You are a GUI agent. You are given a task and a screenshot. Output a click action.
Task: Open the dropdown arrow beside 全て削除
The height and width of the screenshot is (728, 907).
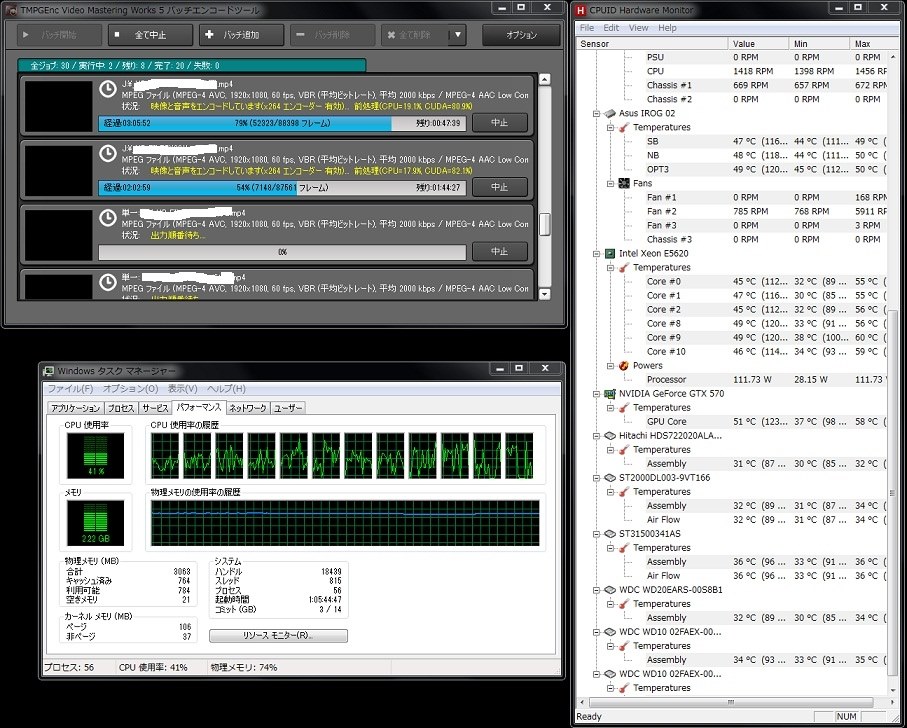coord(458,35)
